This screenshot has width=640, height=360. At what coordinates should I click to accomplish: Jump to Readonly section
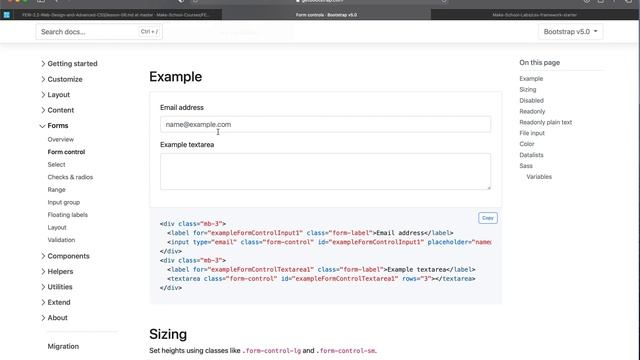point(532,111)
